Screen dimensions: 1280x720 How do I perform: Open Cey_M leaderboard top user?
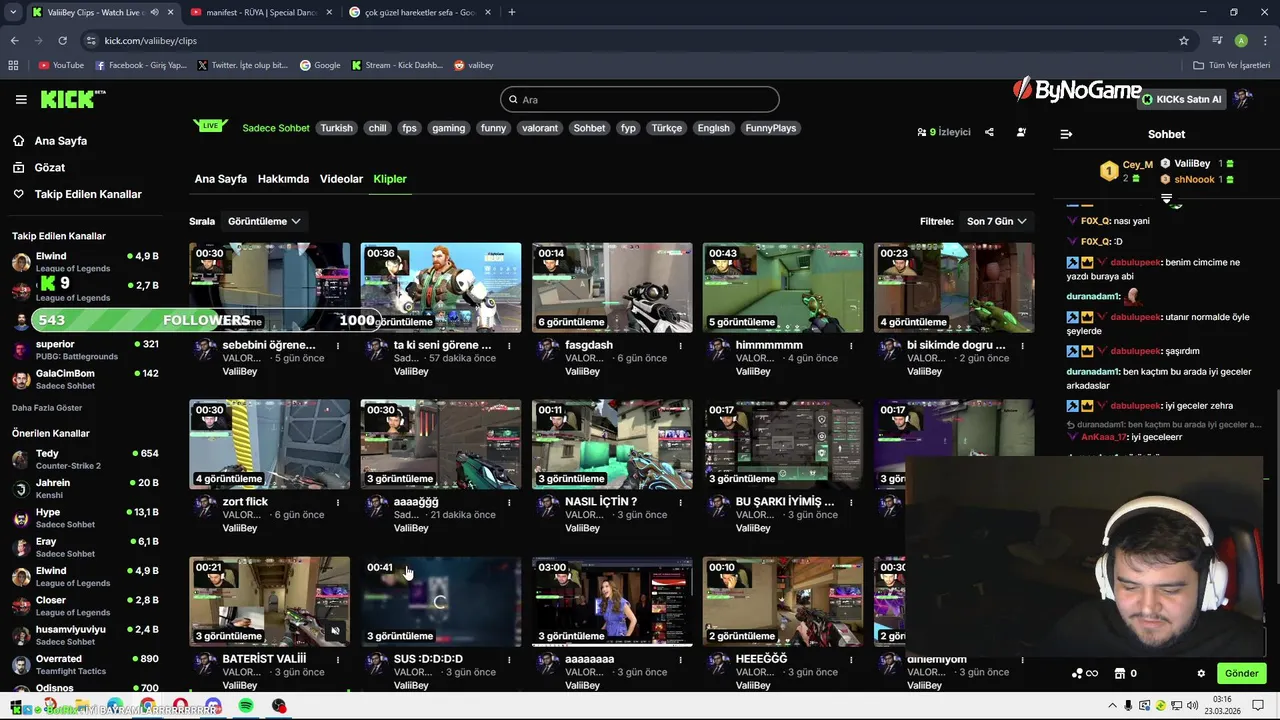1137,164
